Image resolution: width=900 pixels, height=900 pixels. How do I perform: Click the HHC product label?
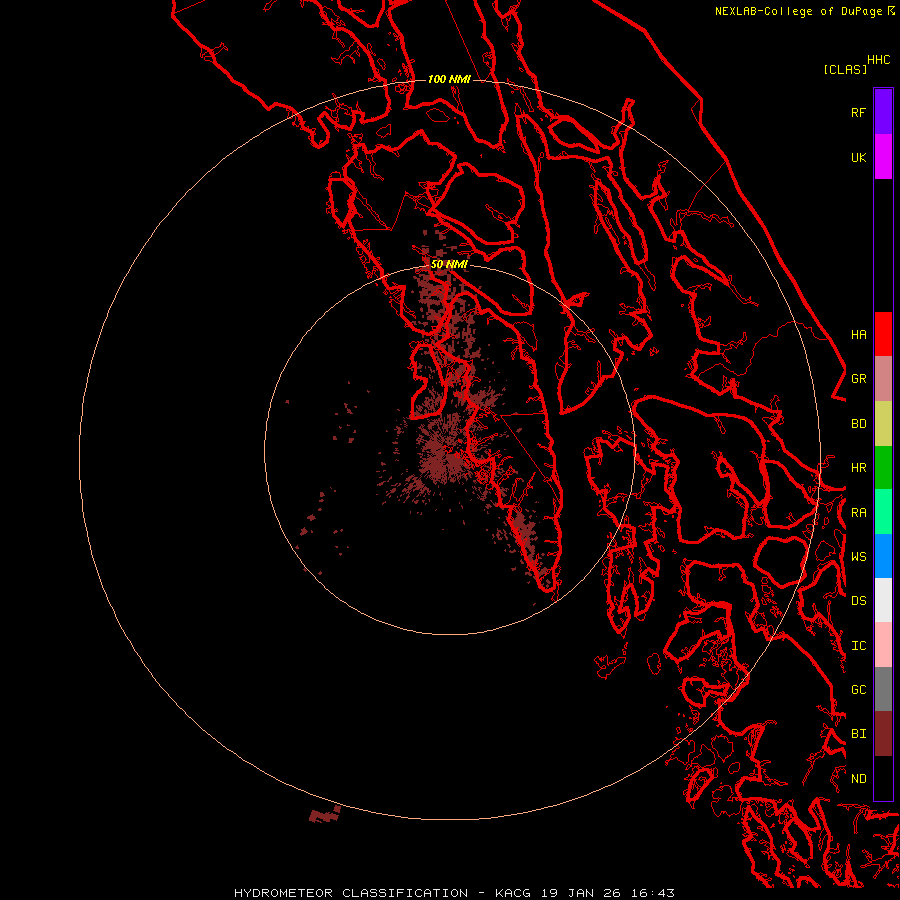(878, 60)
